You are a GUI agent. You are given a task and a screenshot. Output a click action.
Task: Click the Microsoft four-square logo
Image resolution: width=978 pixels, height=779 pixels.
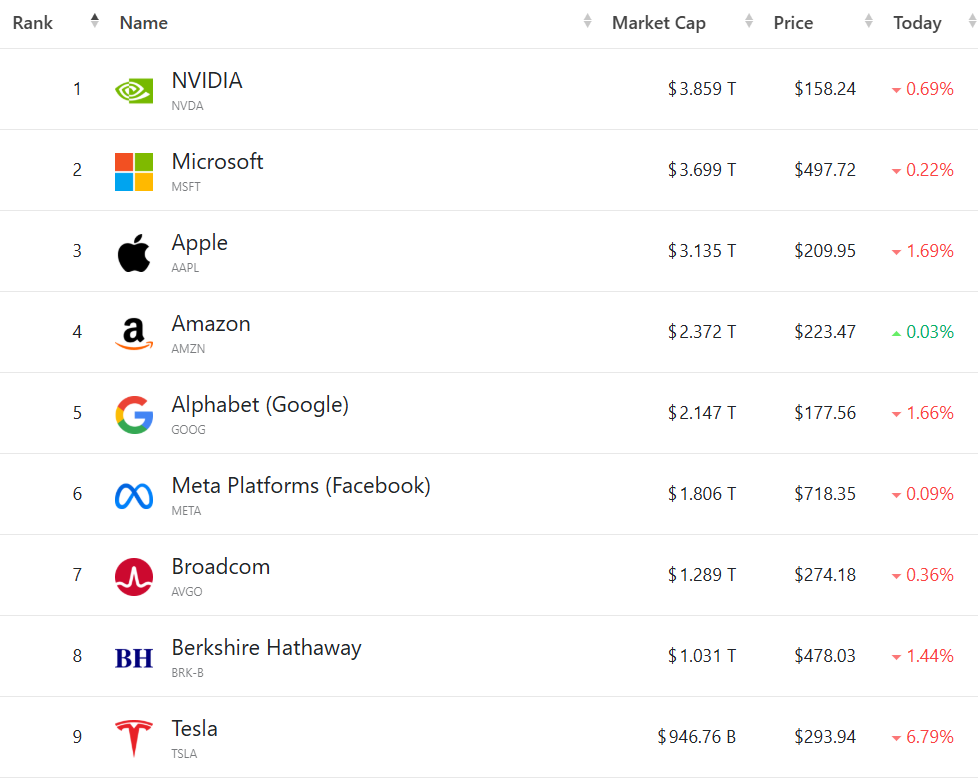point(134,171)
